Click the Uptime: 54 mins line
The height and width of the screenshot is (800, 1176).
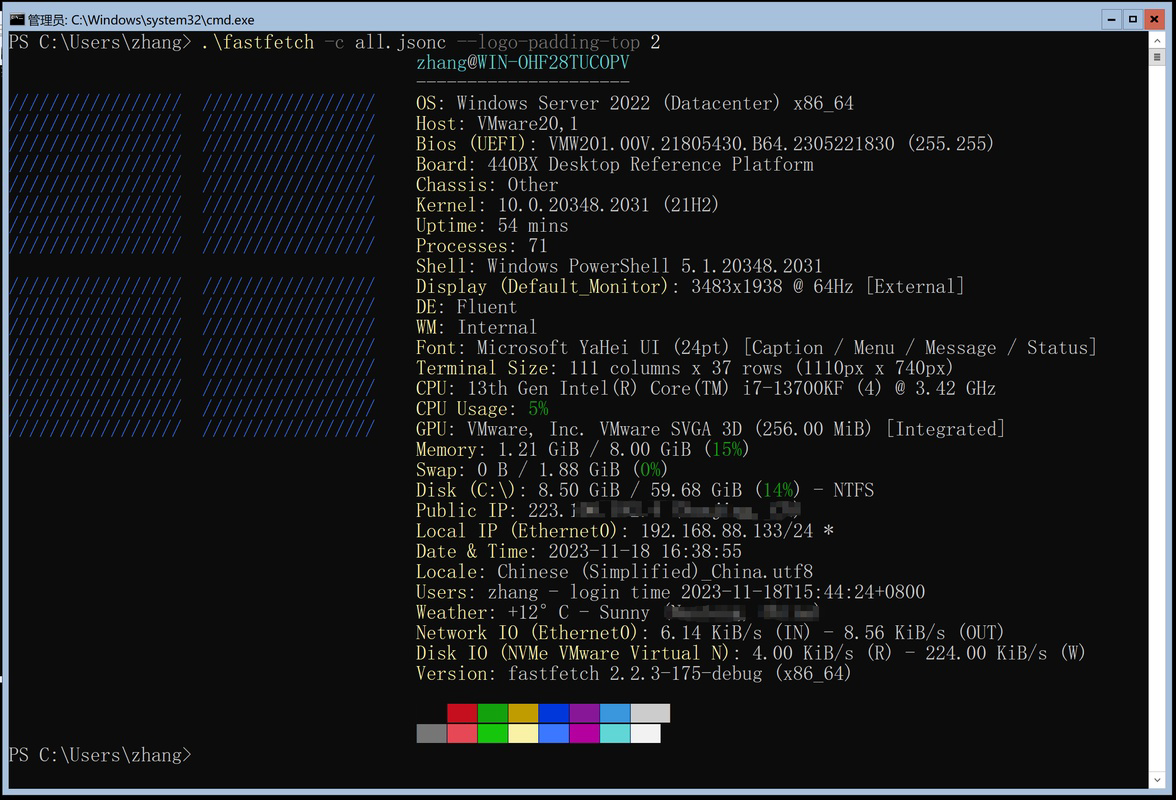492,226
